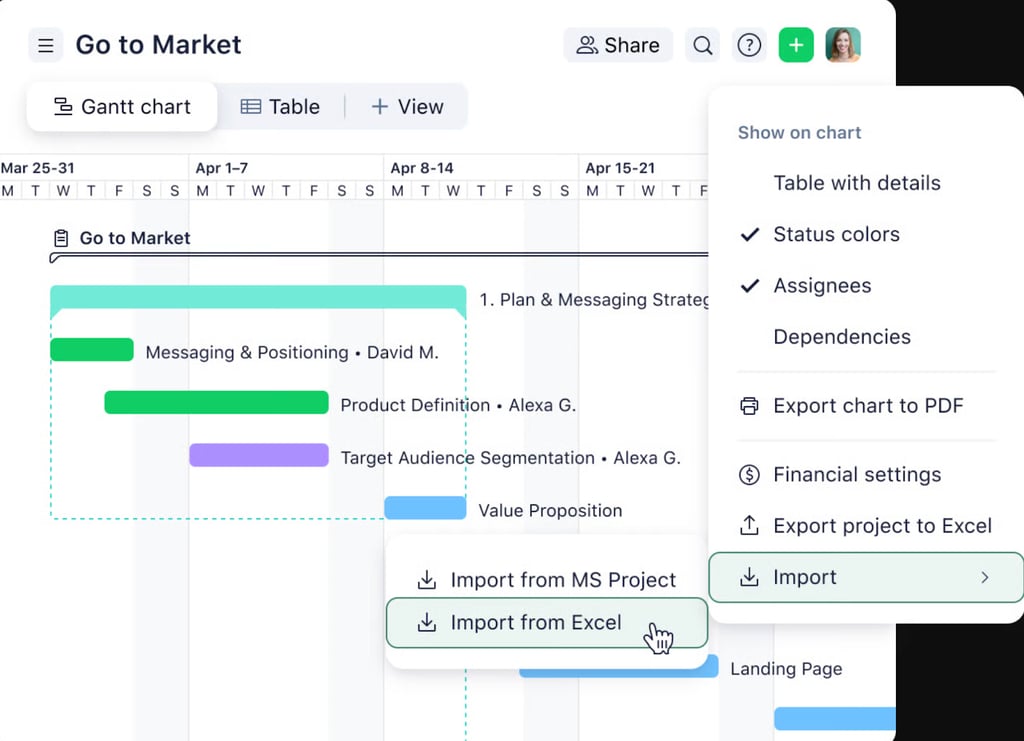Open the search icon in the top bar

coord(702,45)
